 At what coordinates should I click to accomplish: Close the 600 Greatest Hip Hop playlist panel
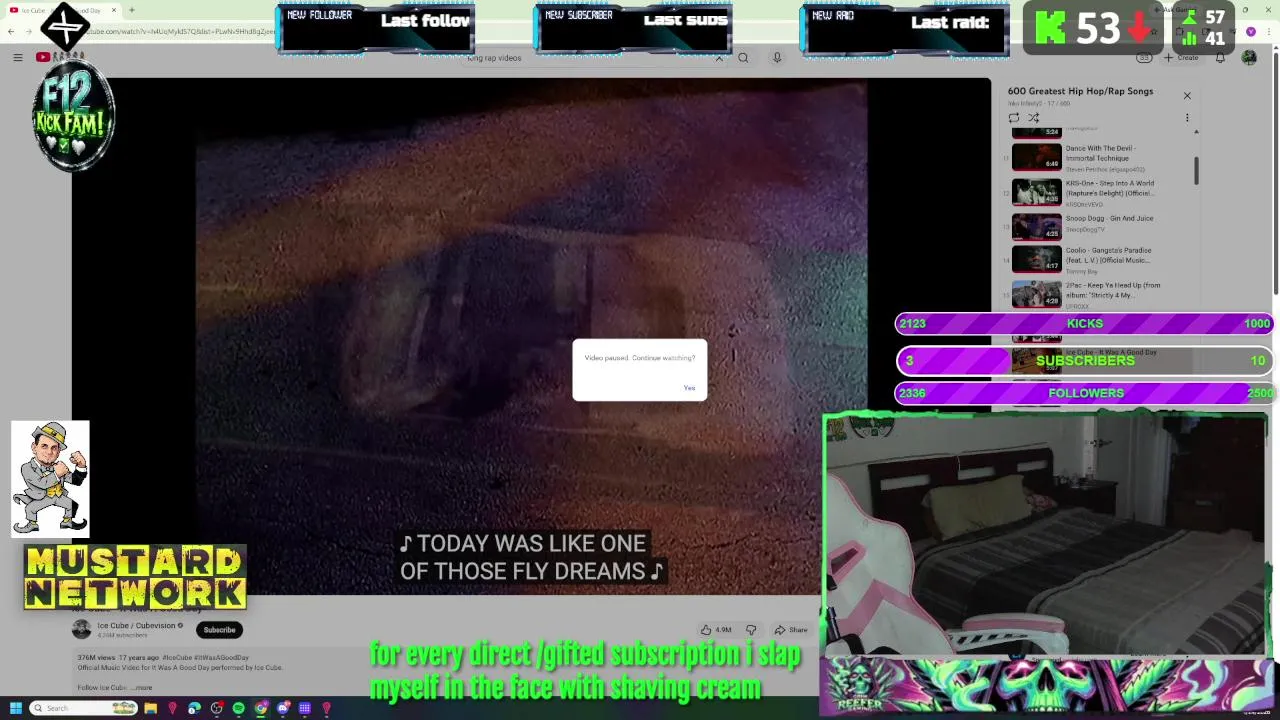click(x=1187, y=96)
